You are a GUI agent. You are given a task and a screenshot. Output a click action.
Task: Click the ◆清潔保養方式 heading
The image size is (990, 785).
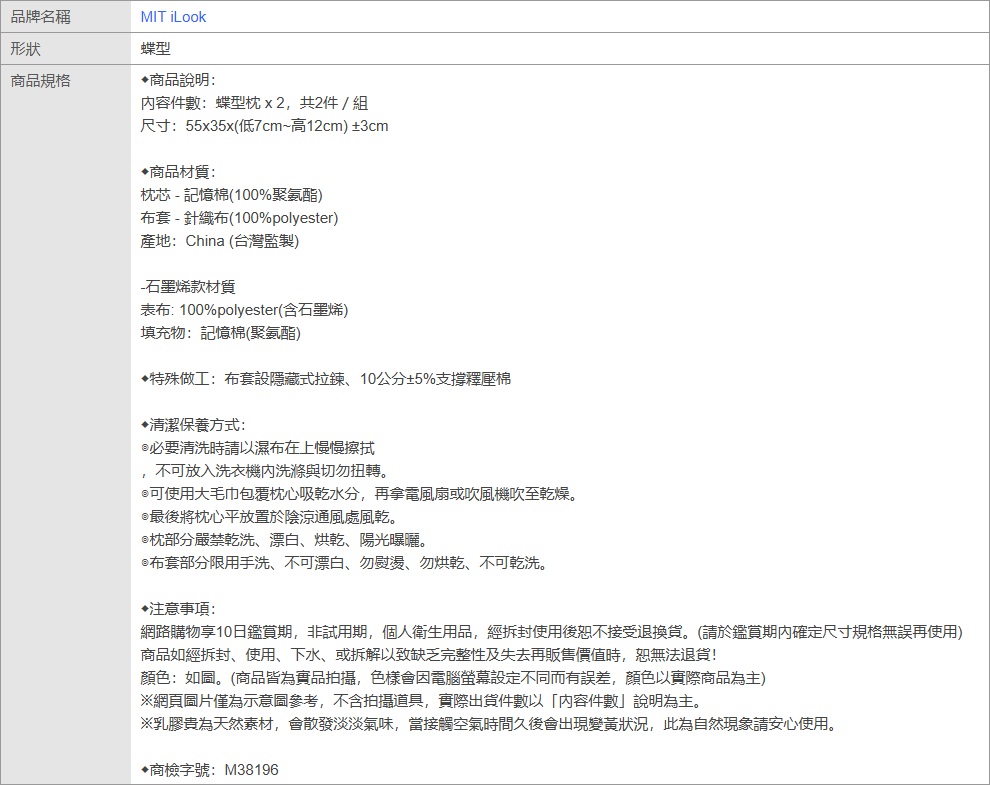point(193,425)
